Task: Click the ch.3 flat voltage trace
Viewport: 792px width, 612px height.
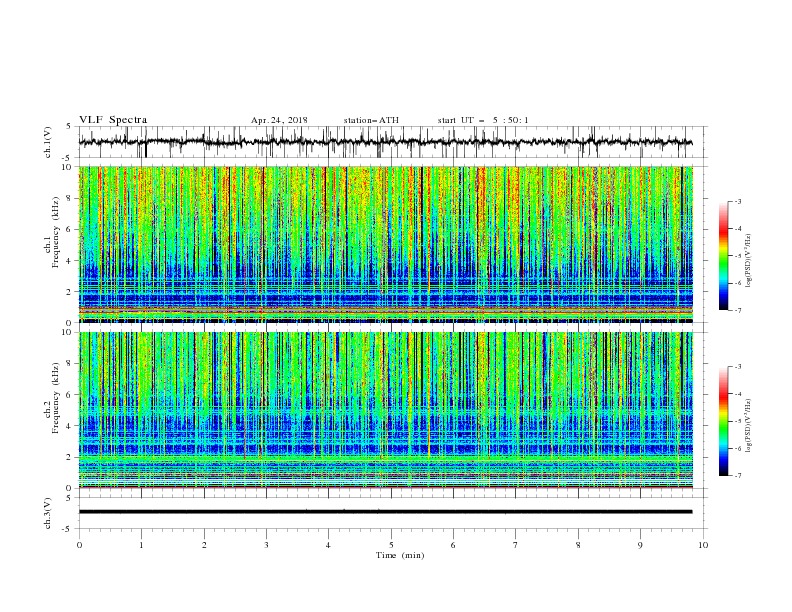Action: click(385, 512)
